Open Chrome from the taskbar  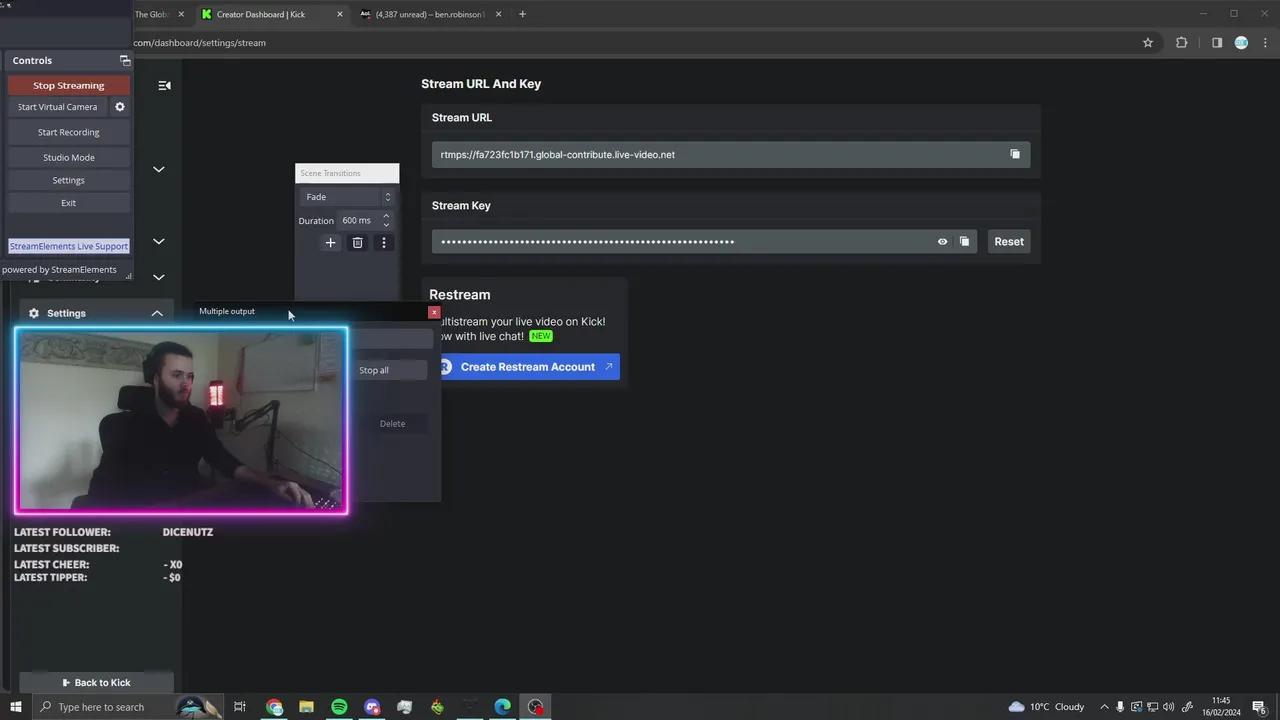(x=274, y=707)
